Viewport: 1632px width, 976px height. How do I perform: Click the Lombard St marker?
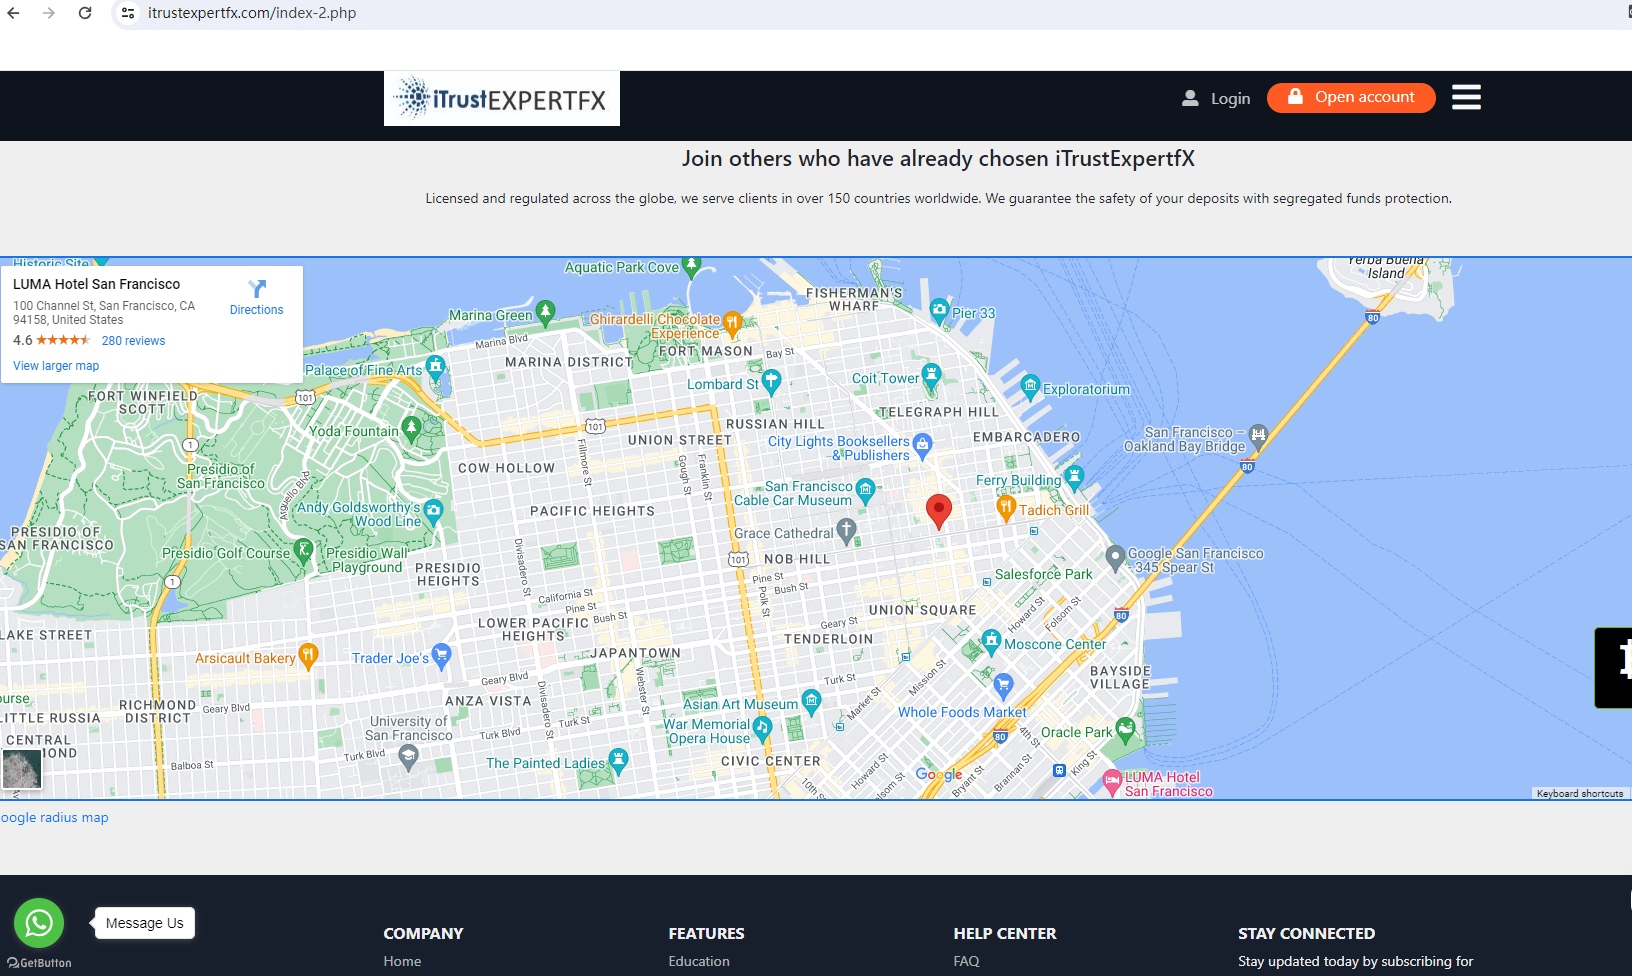tap(771, 381)
